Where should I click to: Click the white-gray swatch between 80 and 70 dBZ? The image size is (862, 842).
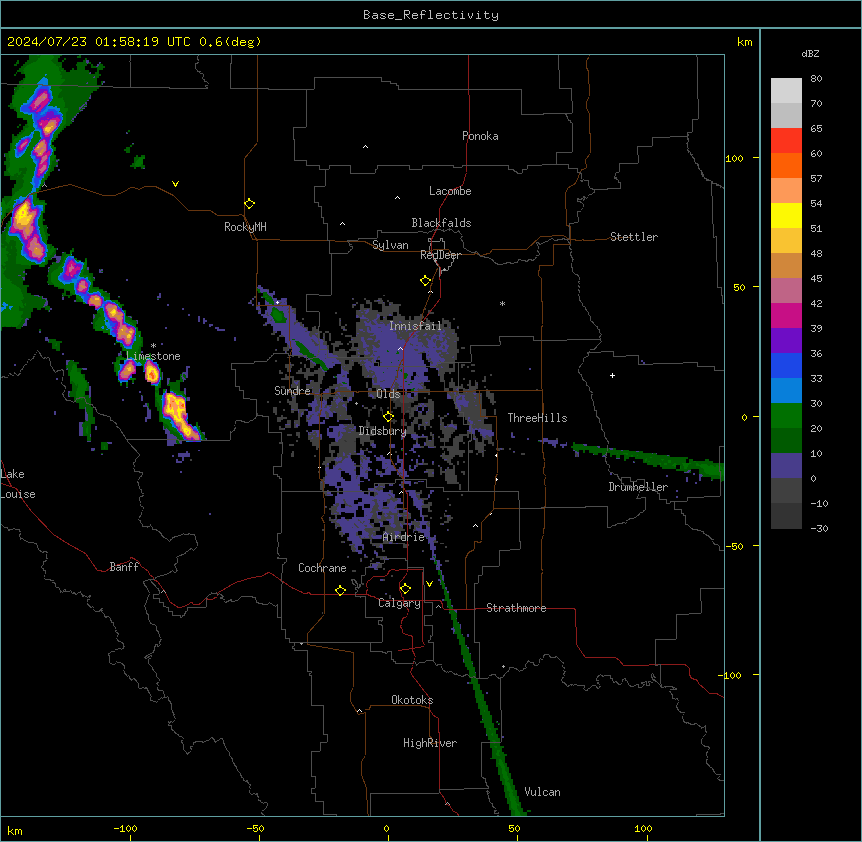click(x=786, y=91)
